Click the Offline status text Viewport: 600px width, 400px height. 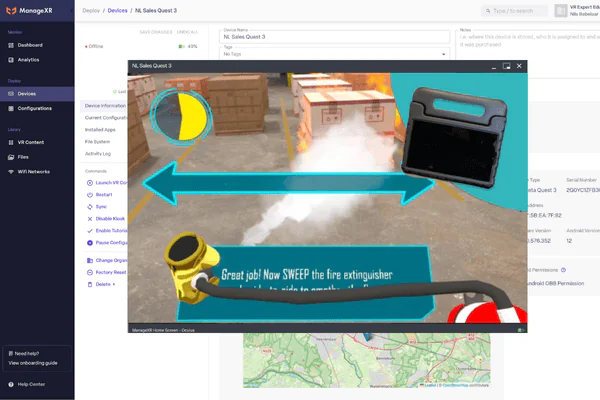96,46
